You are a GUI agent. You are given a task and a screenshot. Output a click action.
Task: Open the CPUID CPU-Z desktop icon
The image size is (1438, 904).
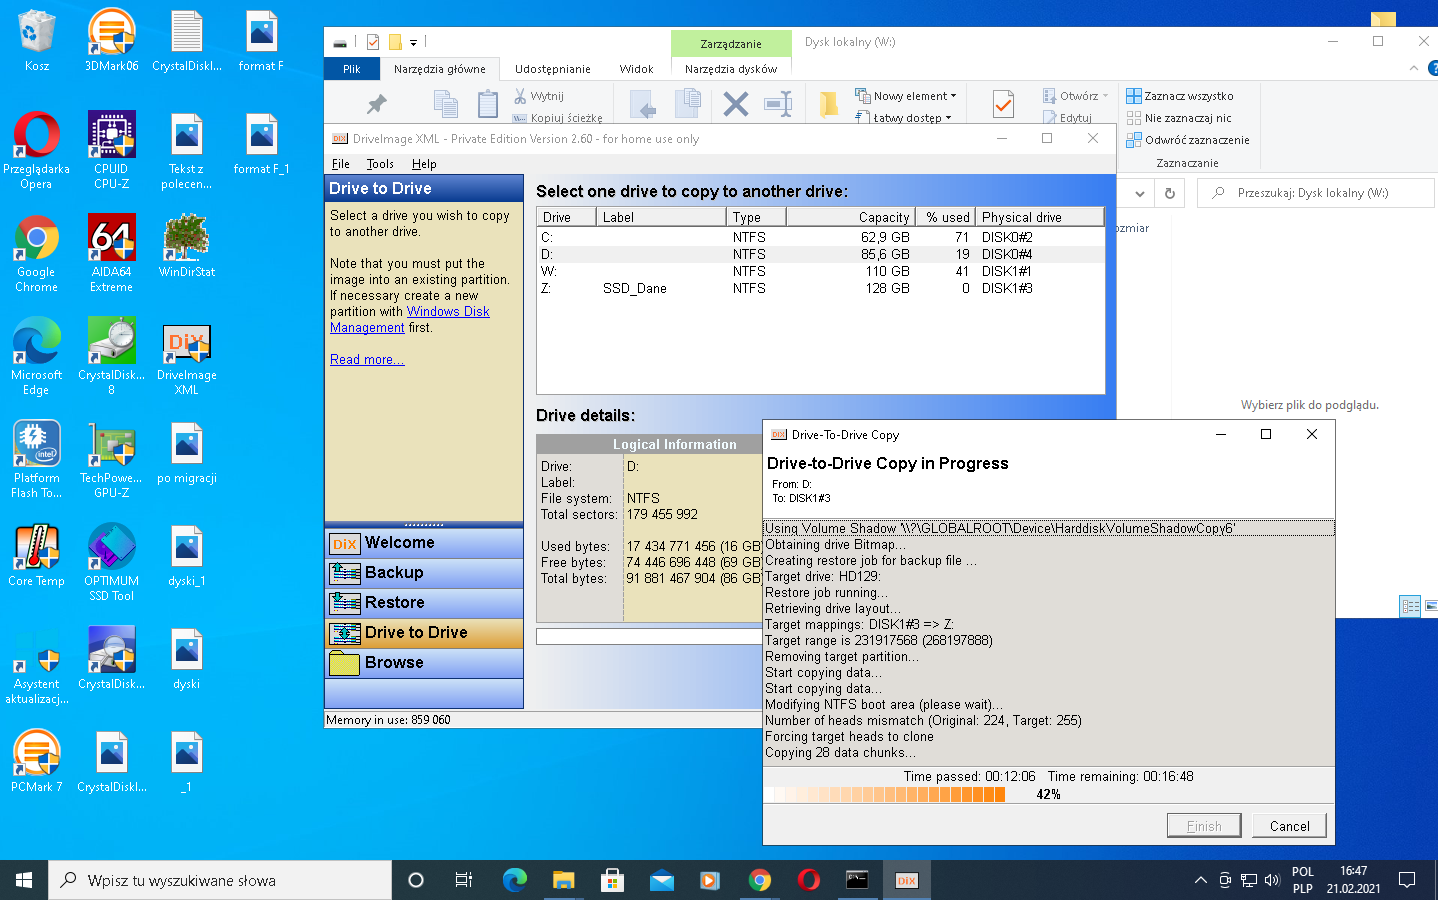[111, 150]
